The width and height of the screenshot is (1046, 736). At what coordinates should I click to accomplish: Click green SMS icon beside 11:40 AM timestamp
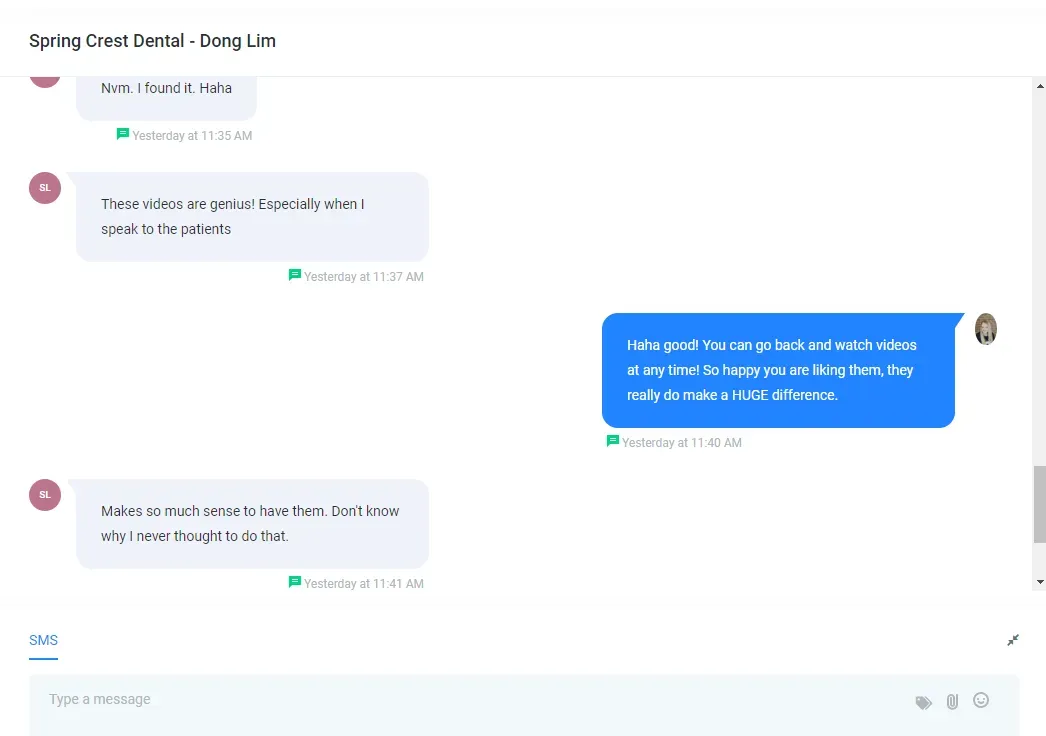612,441
